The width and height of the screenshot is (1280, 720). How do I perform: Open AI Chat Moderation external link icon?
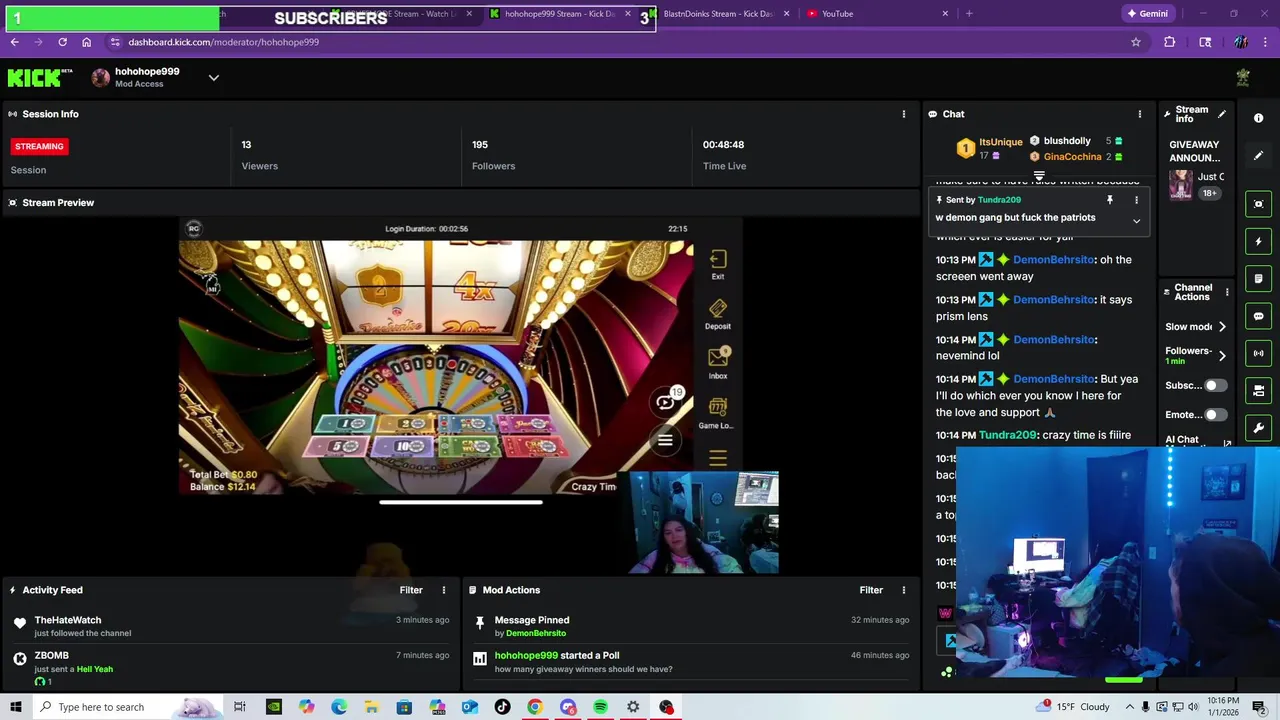(1227, 443)
